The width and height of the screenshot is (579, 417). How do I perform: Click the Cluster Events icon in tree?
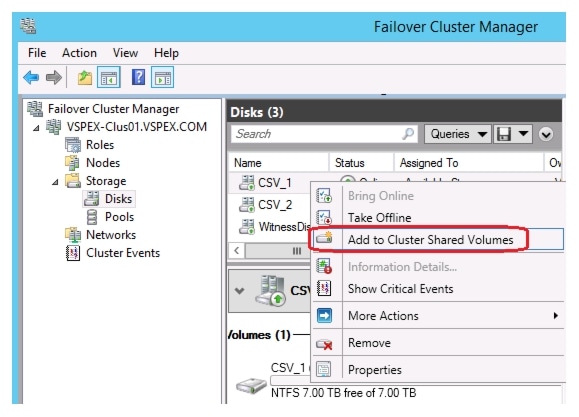pos(73,253)
